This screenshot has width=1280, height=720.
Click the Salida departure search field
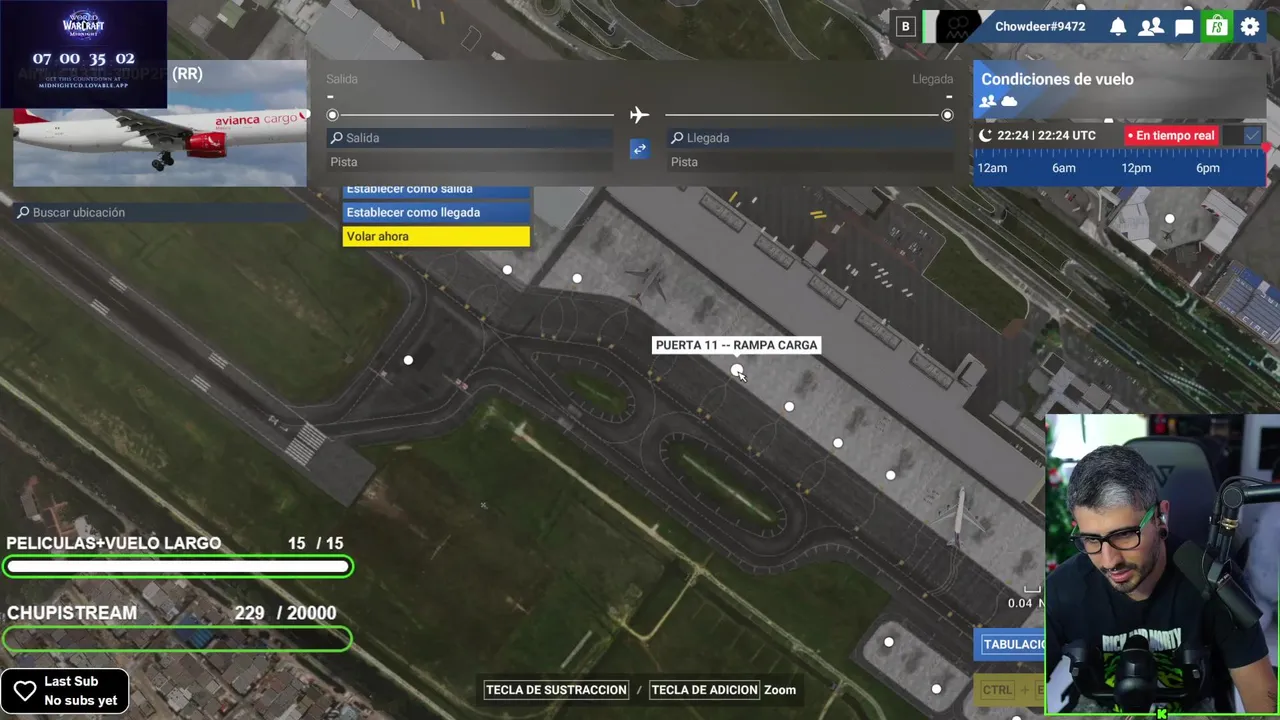[x=470, y=138]
